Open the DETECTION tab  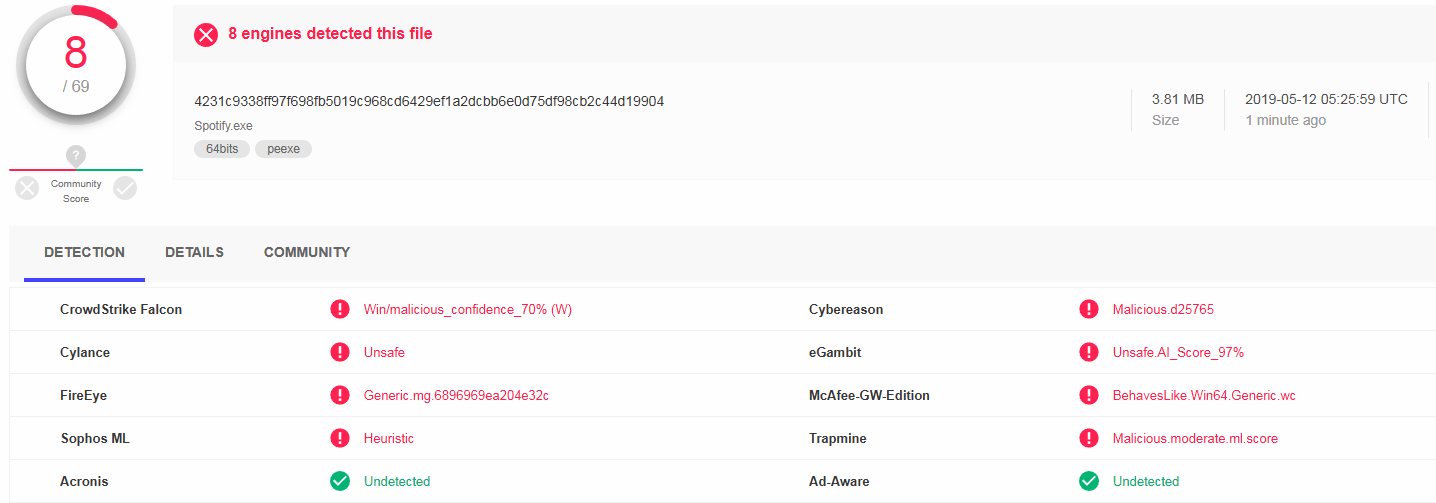[85, 252]
